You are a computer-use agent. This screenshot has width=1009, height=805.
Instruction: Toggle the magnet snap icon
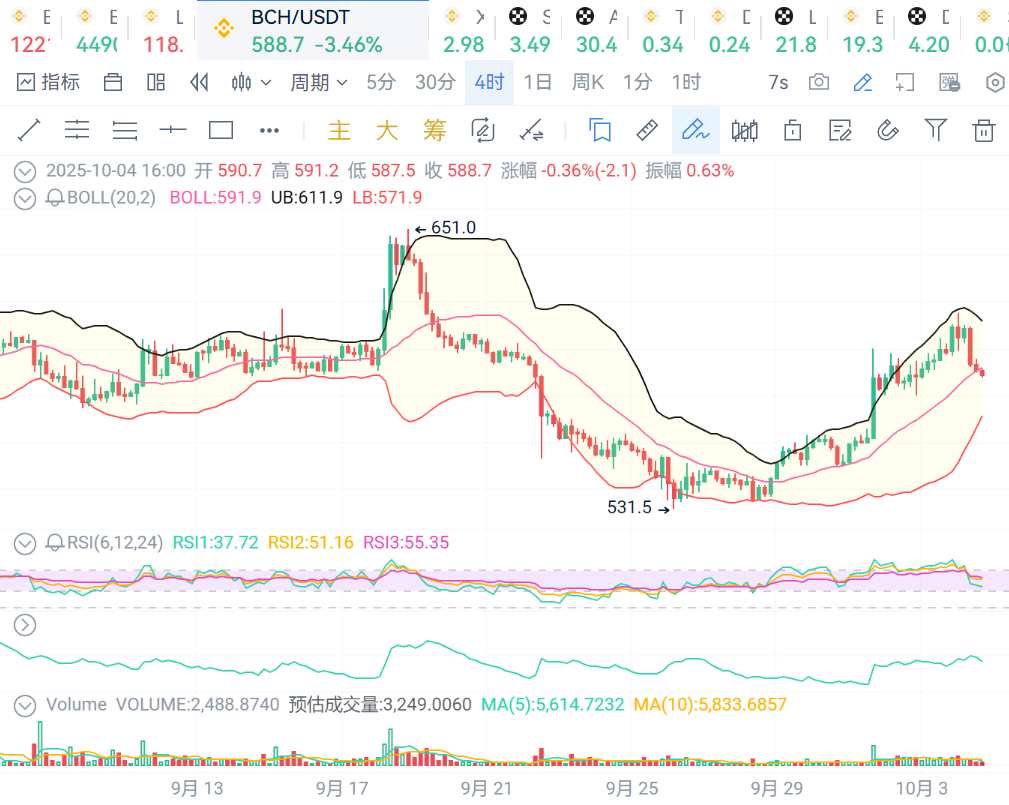coord(888,131)
